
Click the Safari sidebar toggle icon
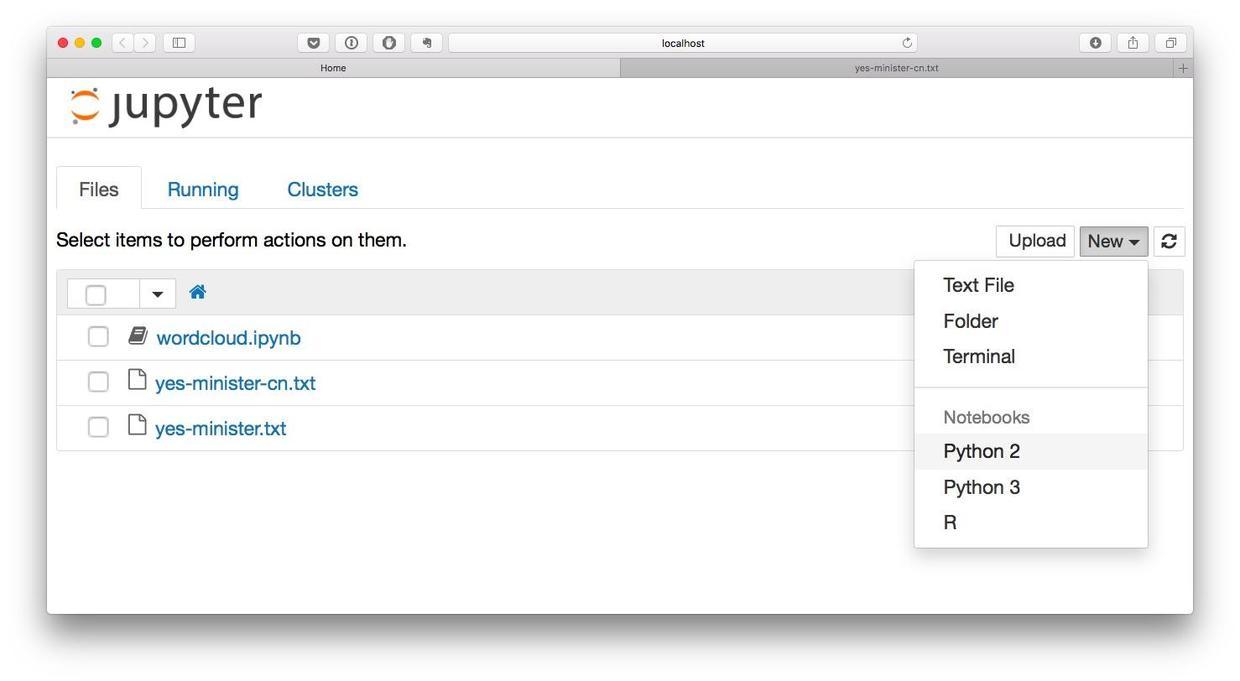tap(179, 42)
